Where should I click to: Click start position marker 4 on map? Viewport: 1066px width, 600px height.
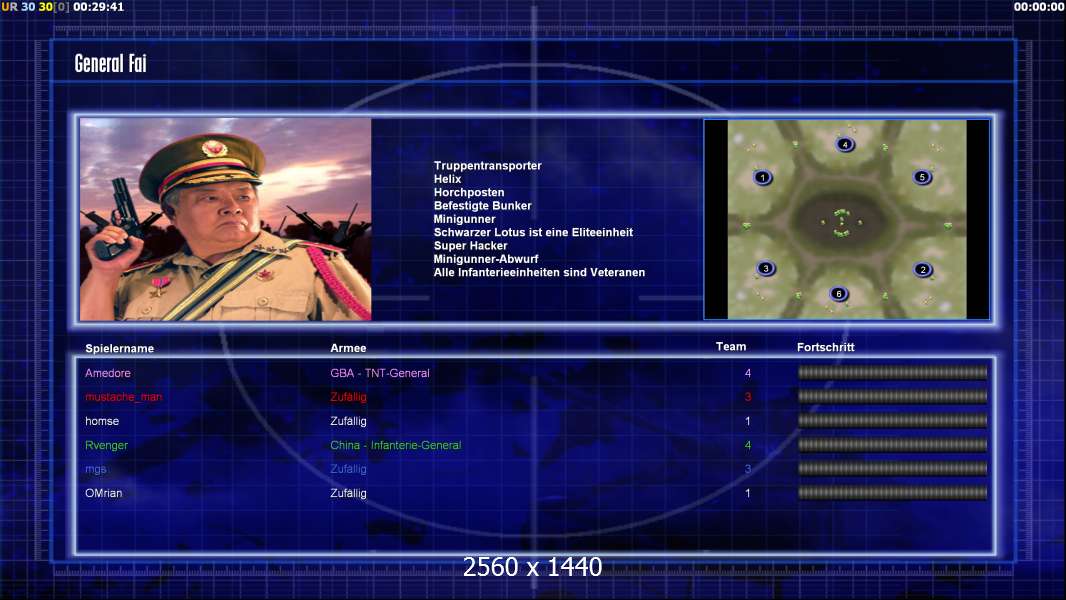844,144
